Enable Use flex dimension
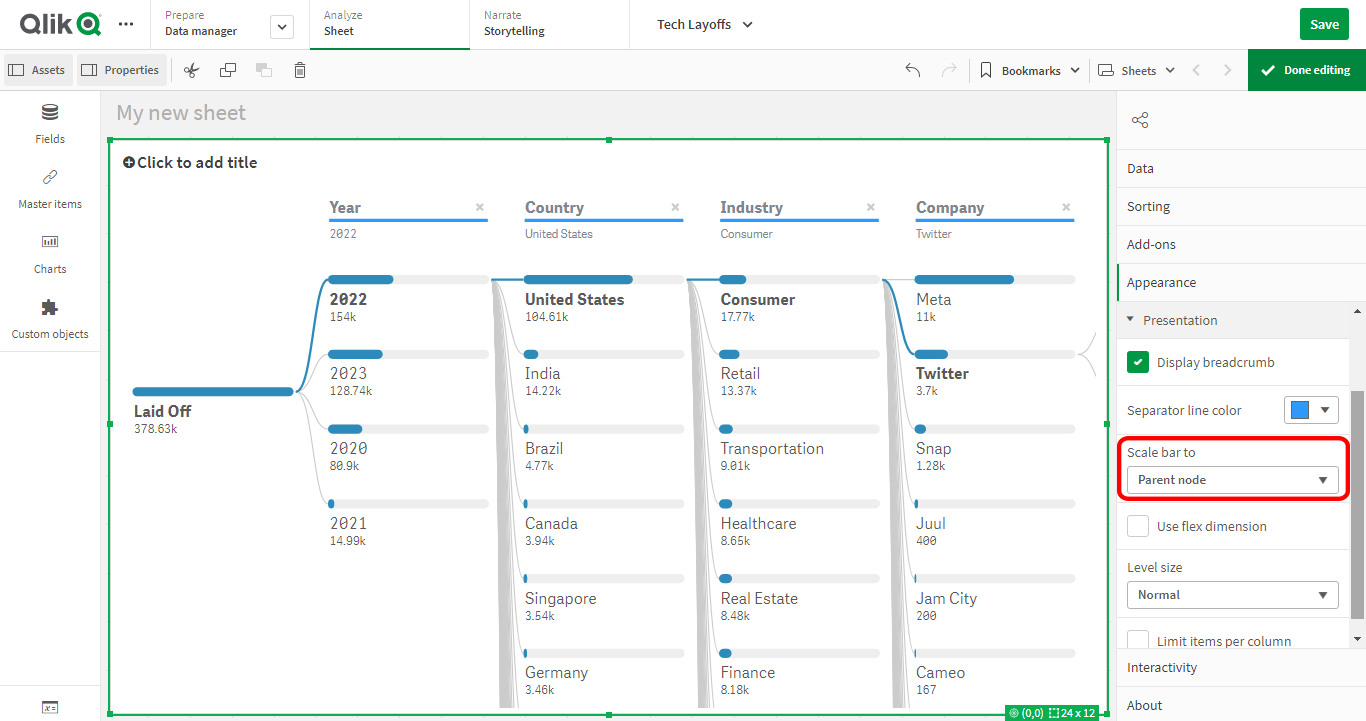 coord(1137,526)
